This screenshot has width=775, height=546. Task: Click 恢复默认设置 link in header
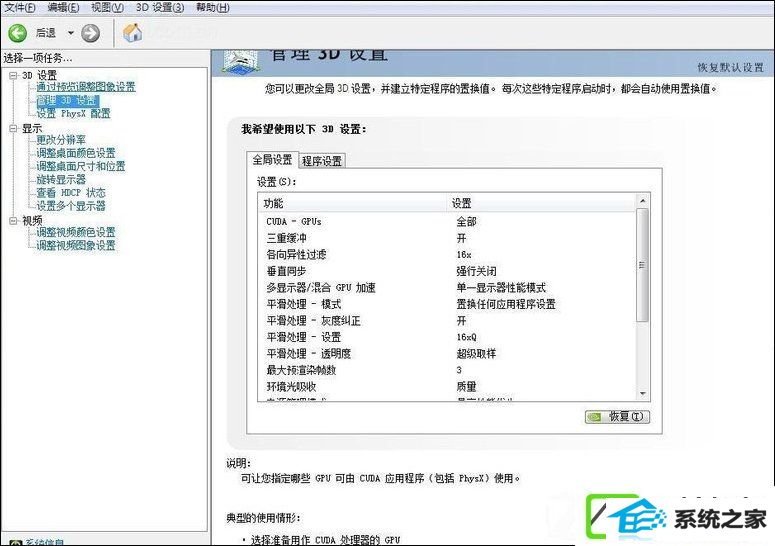coord(731,68)
